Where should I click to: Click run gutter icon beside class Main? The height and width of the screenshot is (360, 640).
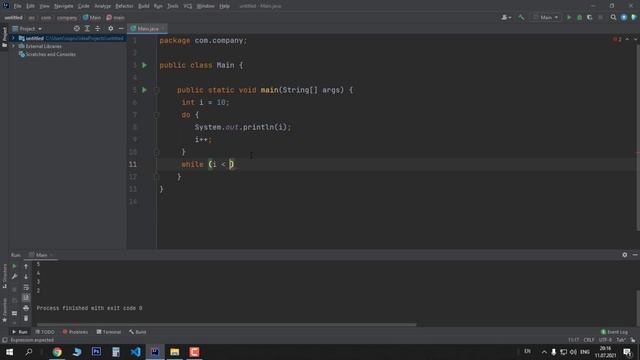pos(144,65)
